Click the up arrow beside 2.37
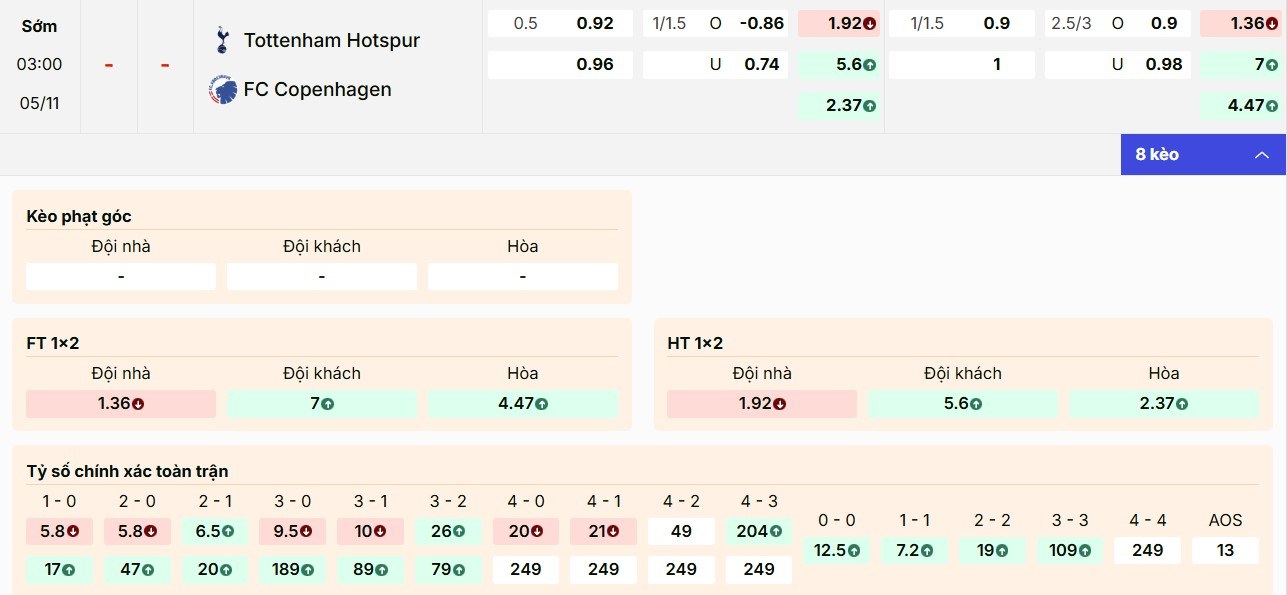The width and height of the screenshot is (1287, 595). pos(869,104)
